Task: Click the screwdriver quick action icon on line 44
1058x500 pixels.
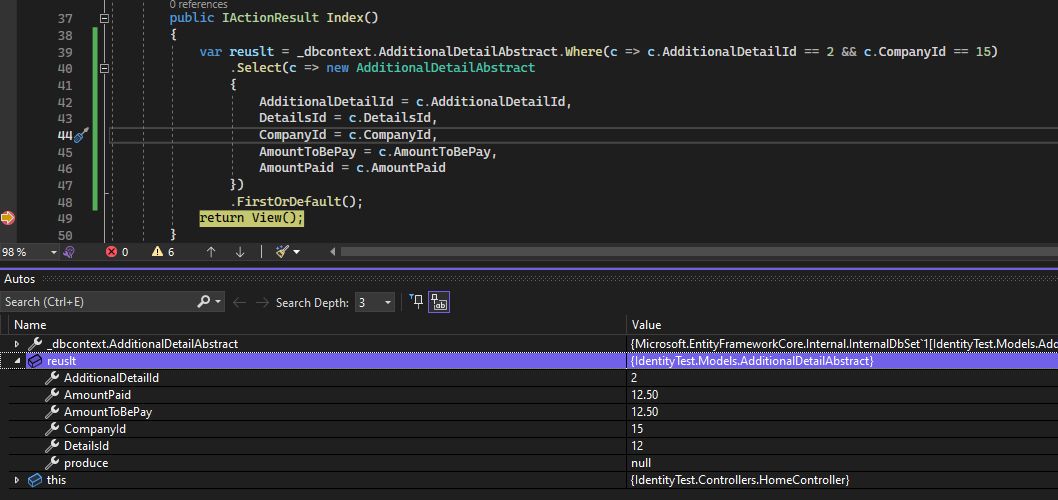Action: pos(82,136)
